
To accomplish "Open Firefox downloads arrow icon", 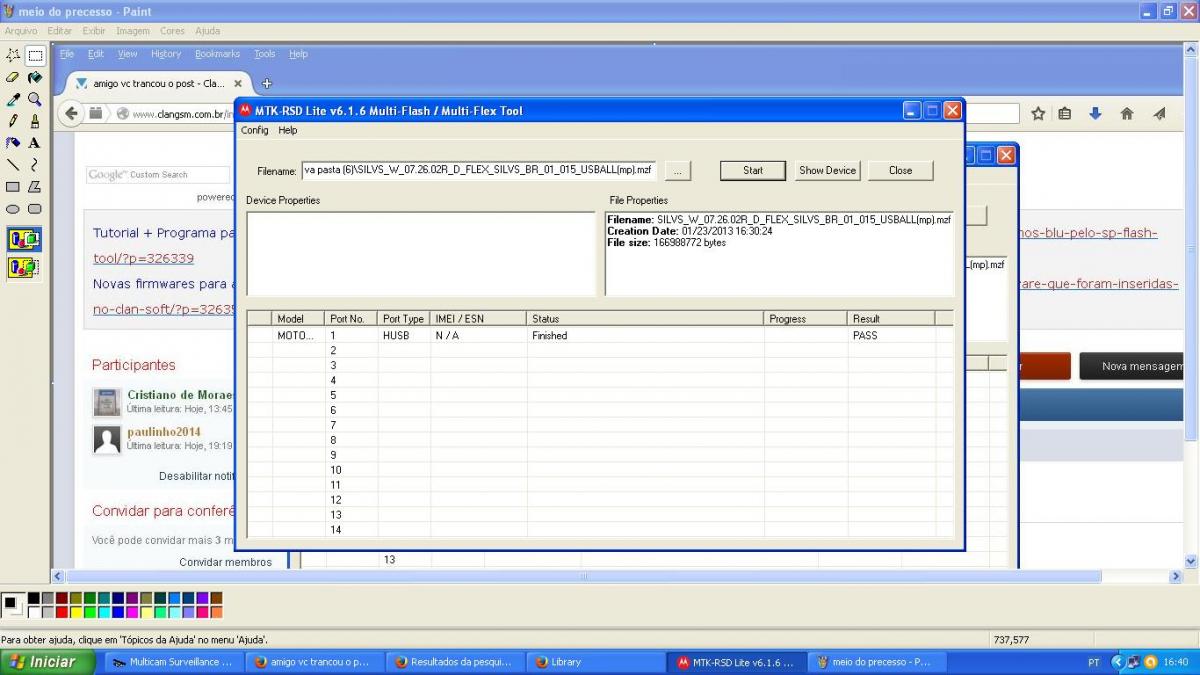I will coord(1095,114).
